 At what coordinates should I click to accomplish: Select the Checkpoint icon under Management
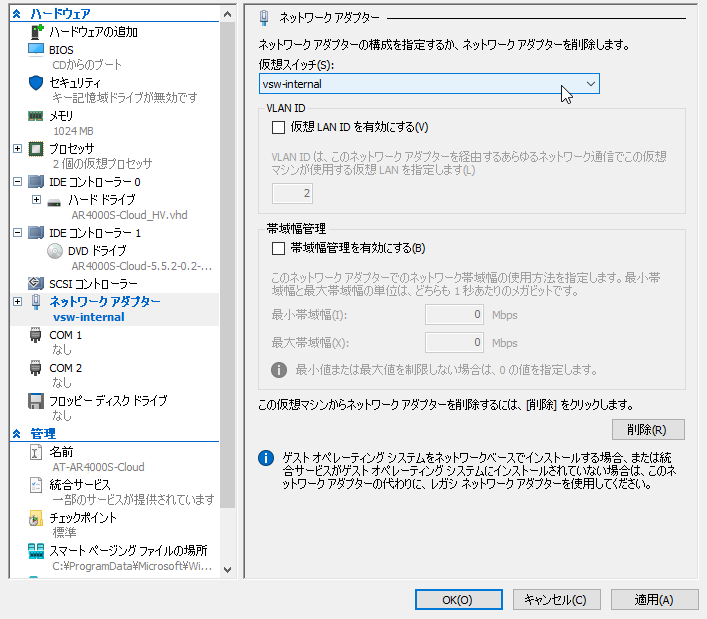pyautogui.click(x=35, y=518)
